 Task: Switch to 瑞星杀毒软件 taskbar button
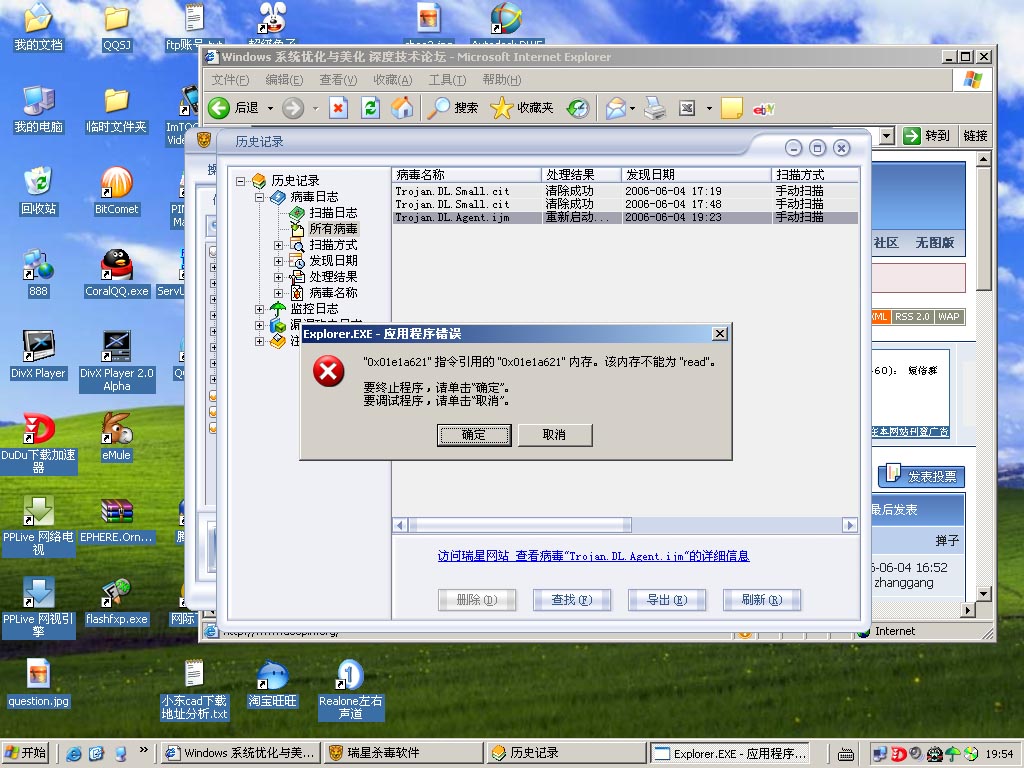point(405,753)
